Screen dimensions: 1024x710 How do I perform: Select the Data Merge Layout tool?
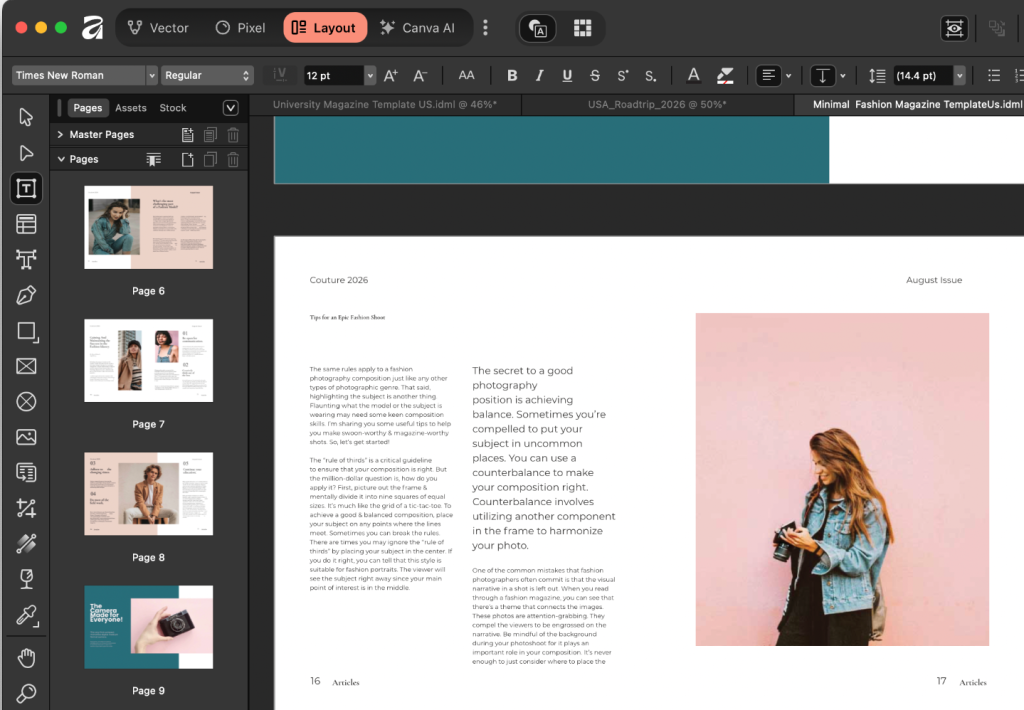pyautogui.click(x=26, y=472)
